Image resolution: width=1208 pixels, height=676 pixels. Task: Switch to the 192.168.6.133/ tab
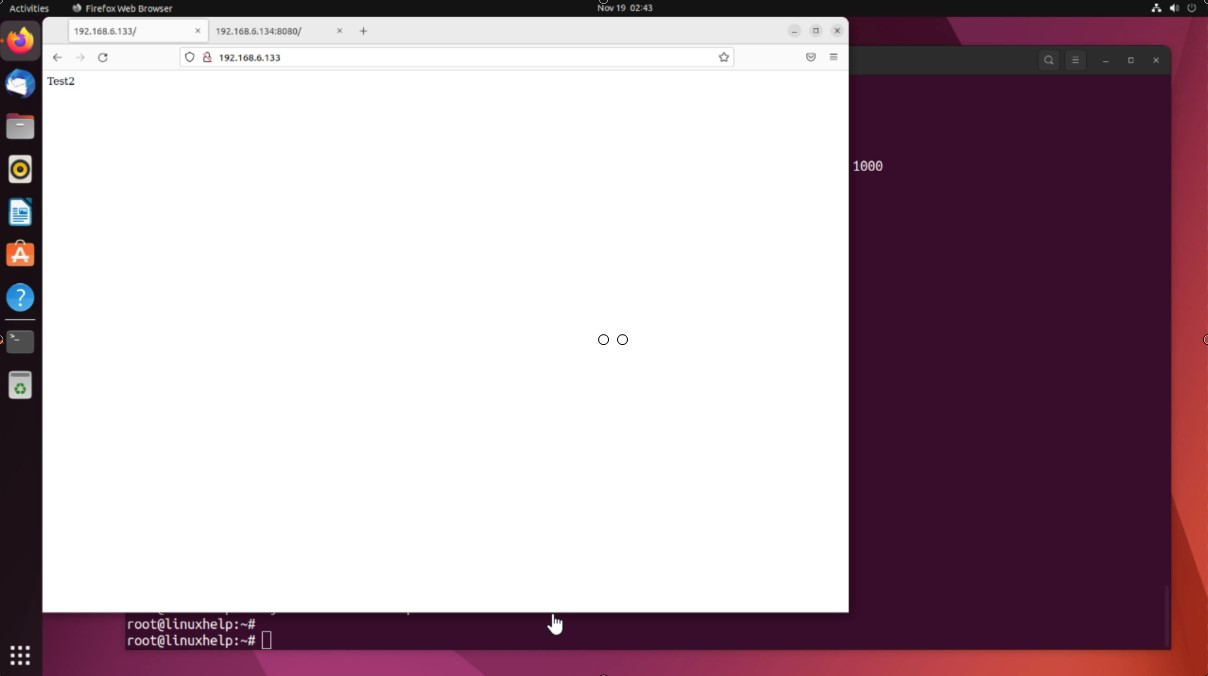click(x=138, y=31)
